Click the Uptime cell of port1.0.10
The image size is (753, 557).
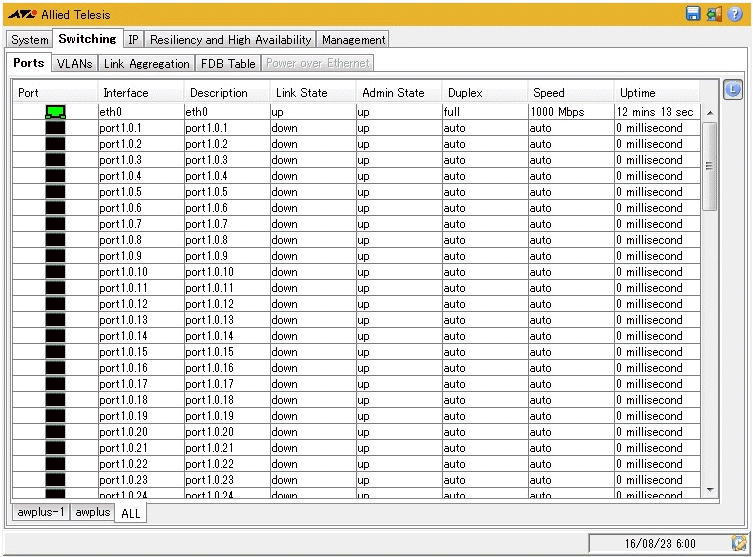coord(657,272)
